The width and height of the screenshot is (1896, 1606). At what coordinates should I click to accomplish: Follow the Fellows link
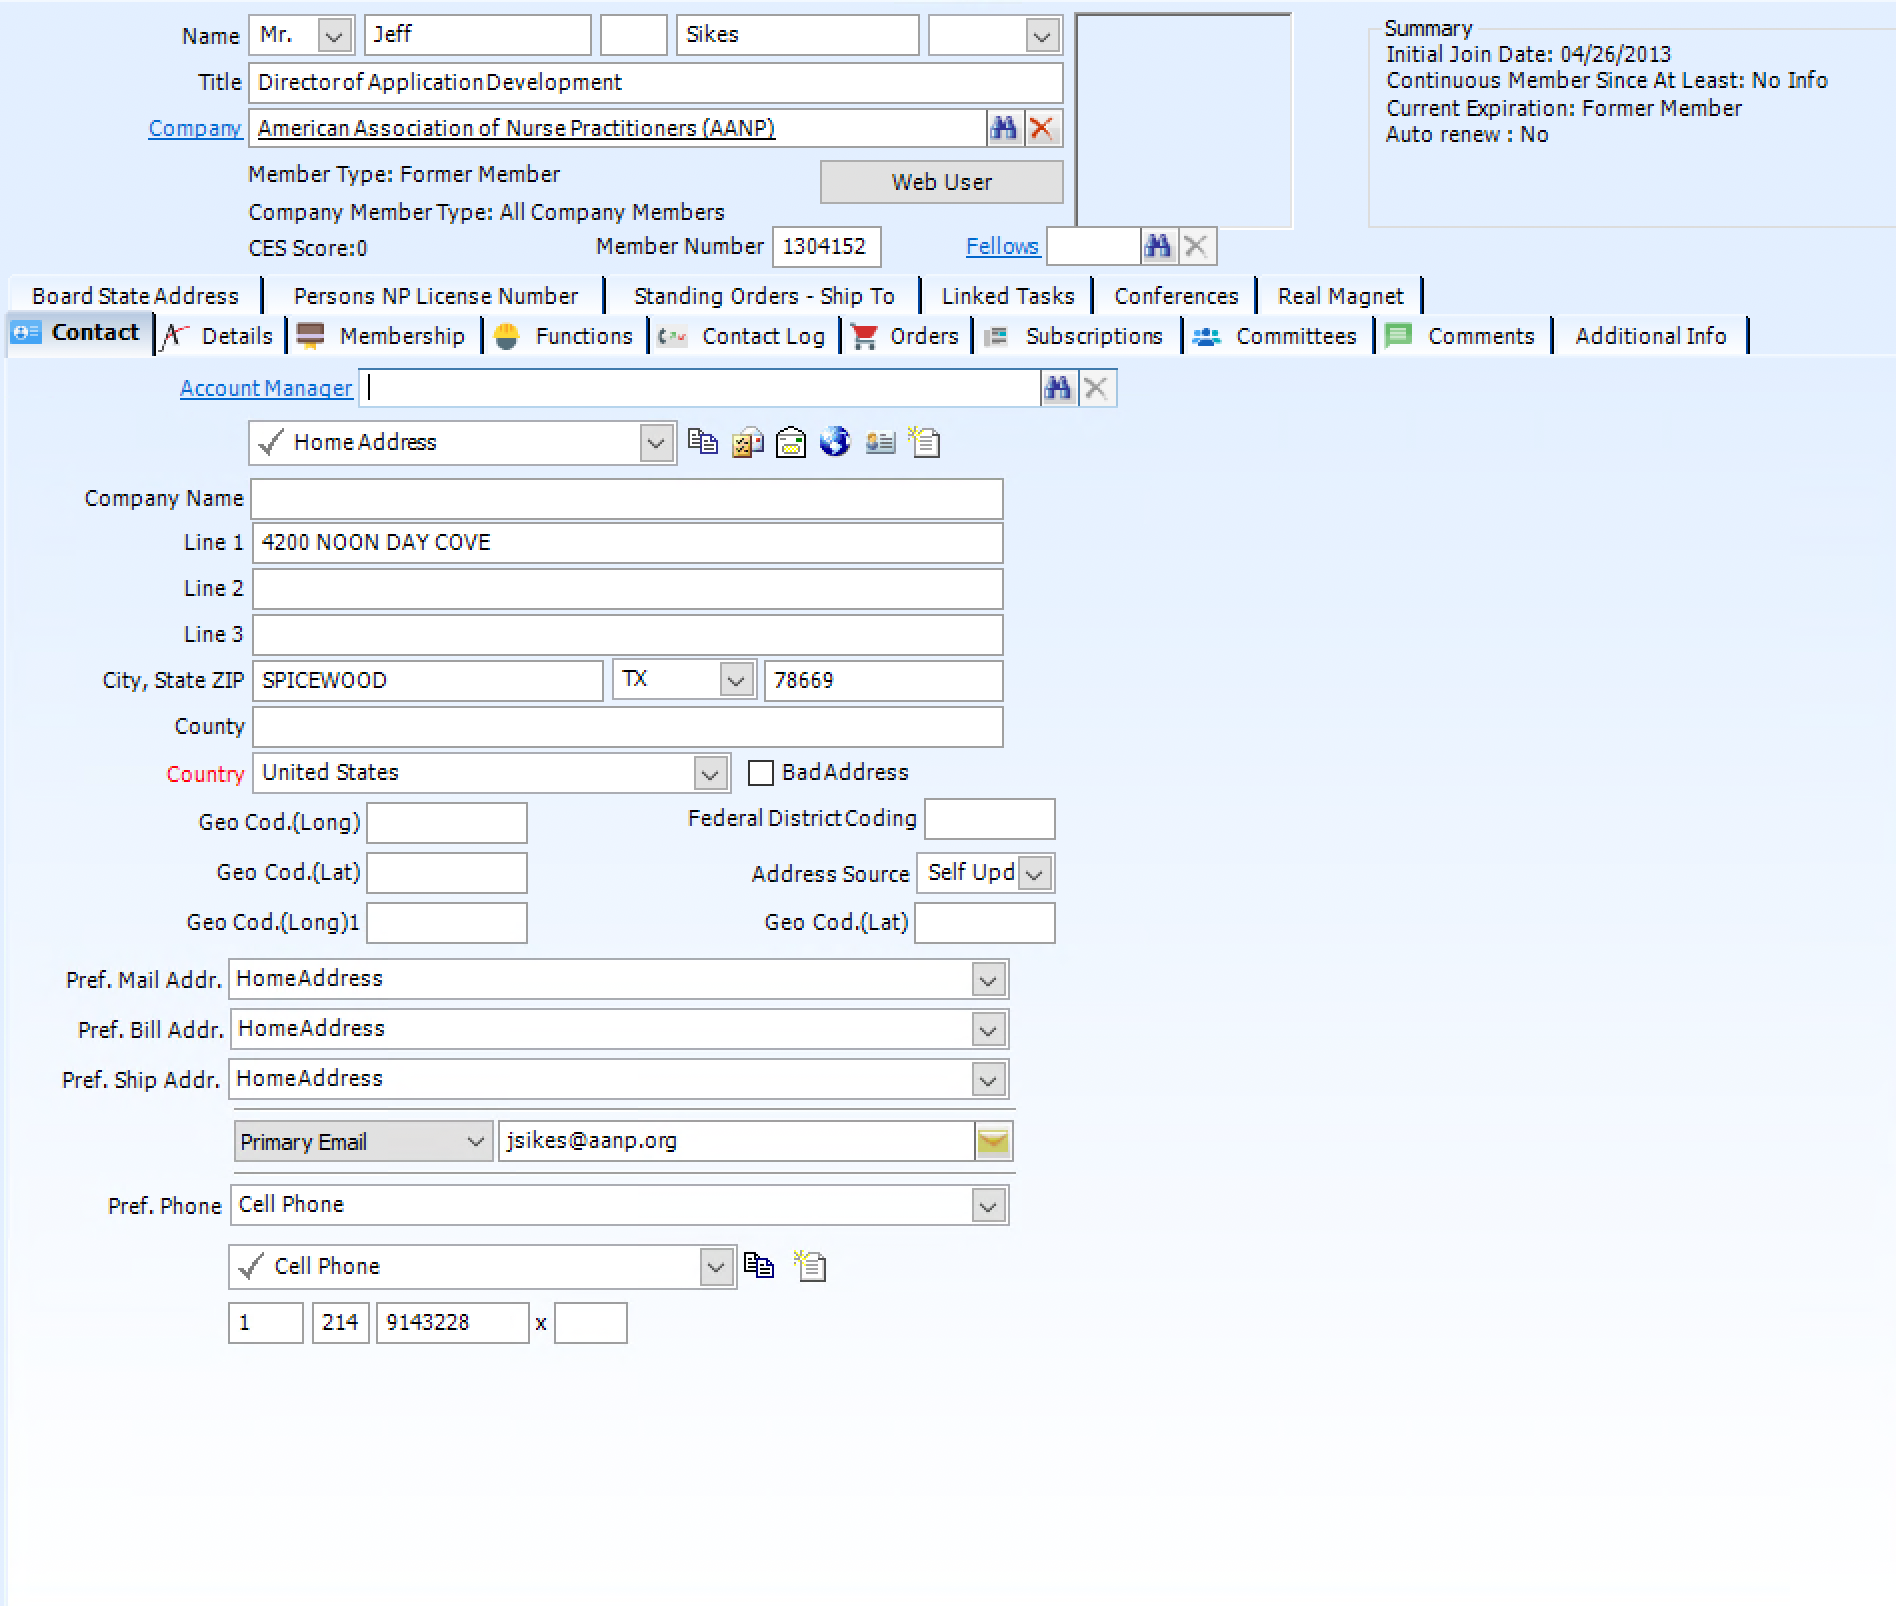coord(1001,246)
